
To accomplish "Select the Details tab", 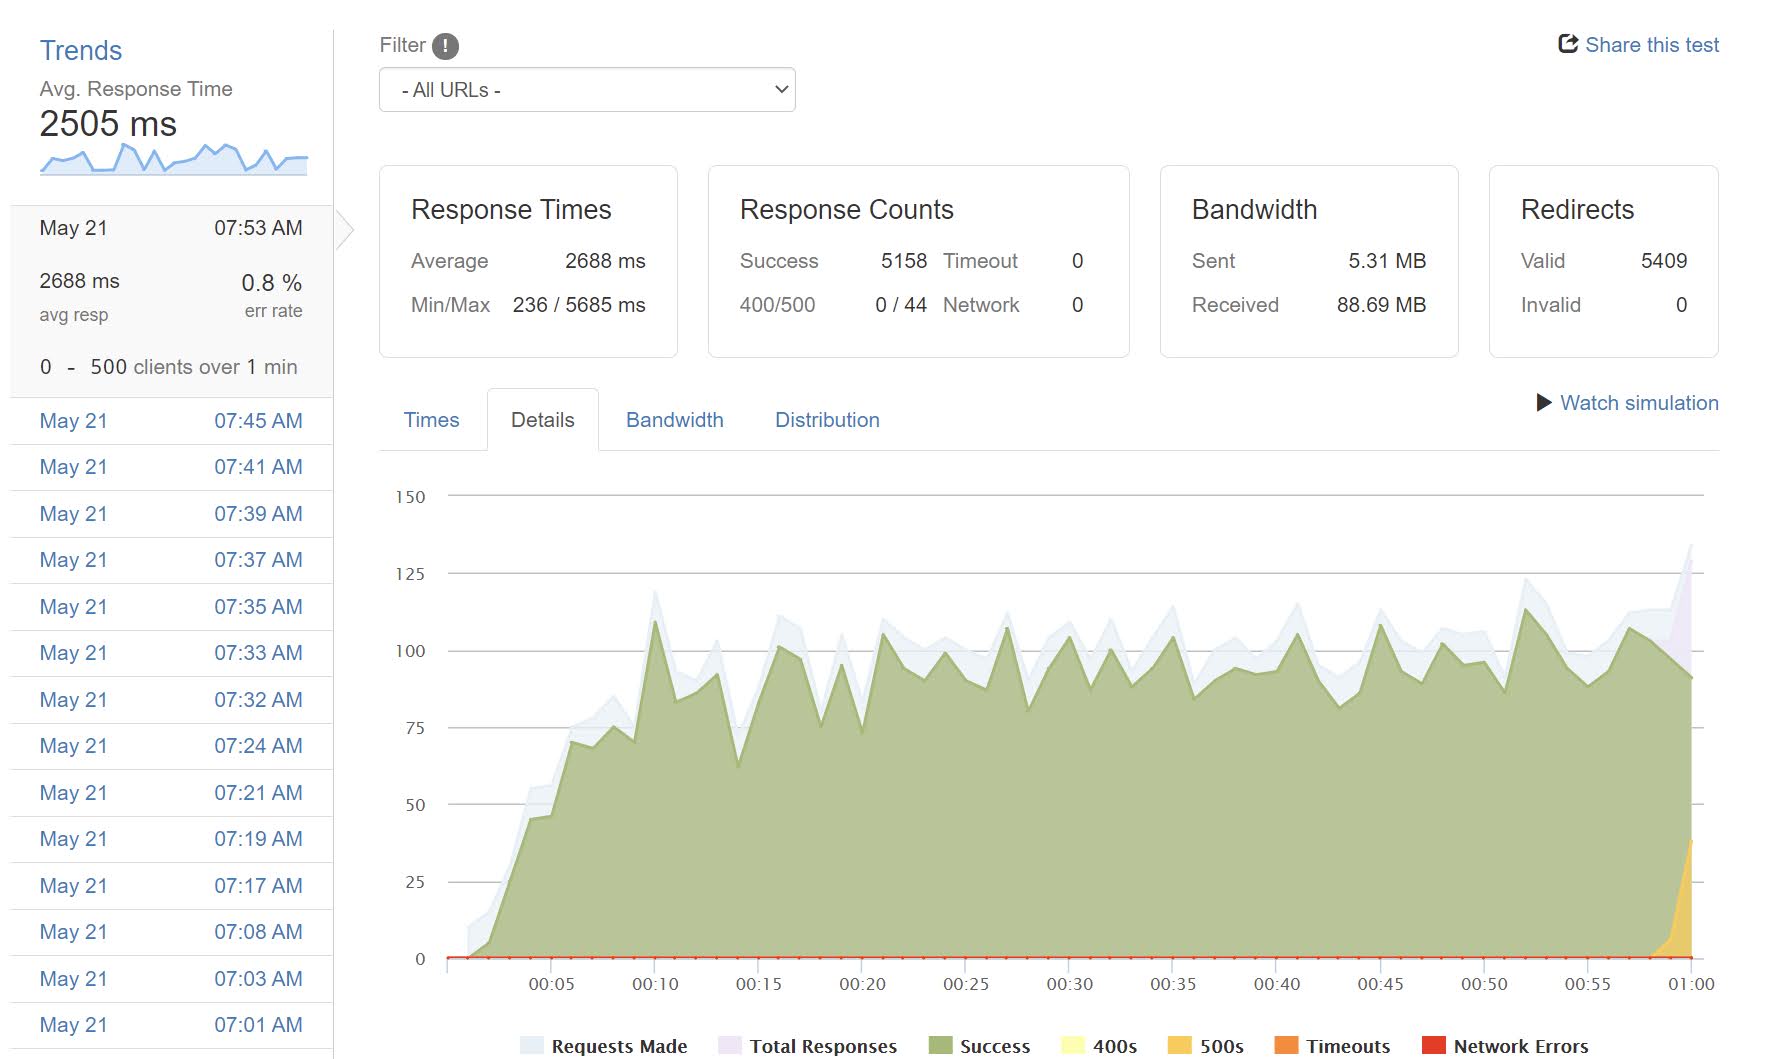I will pos(543,420).
